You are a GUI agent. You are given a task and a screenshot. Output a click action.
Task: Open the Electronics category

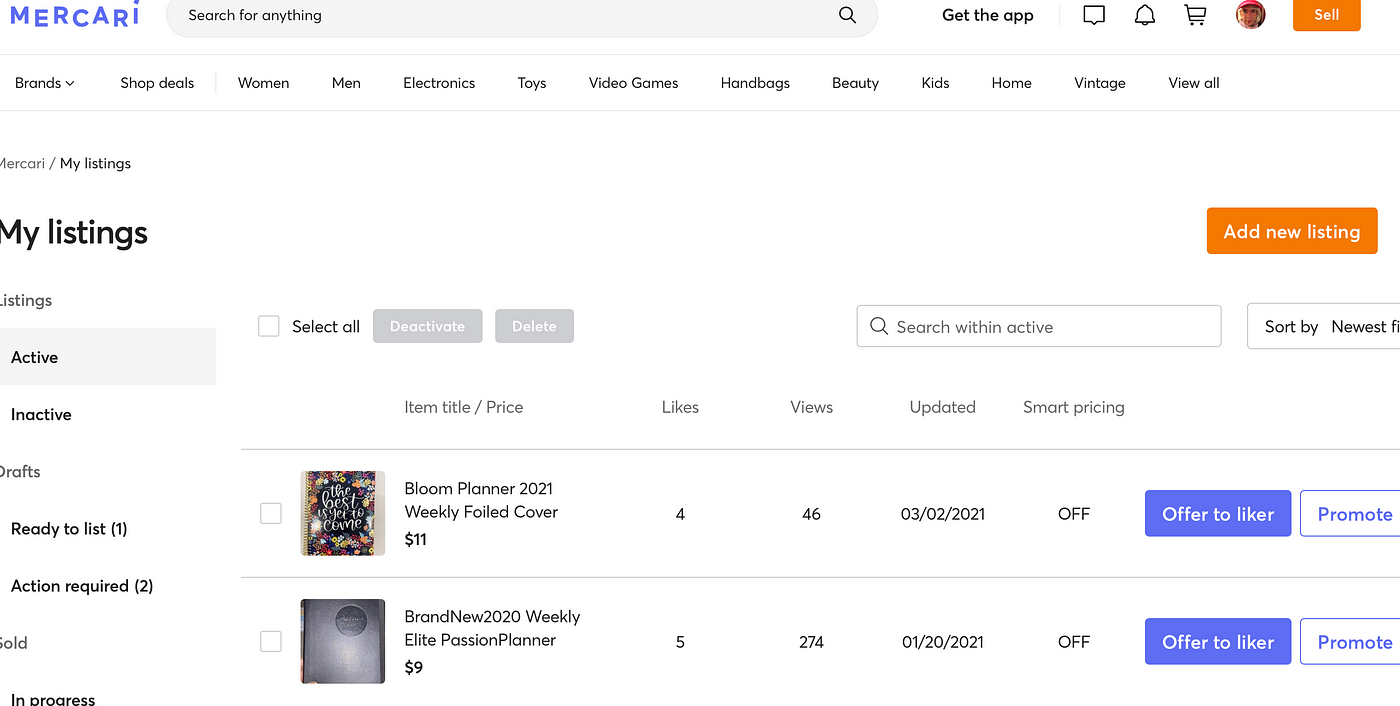[439, 83]
